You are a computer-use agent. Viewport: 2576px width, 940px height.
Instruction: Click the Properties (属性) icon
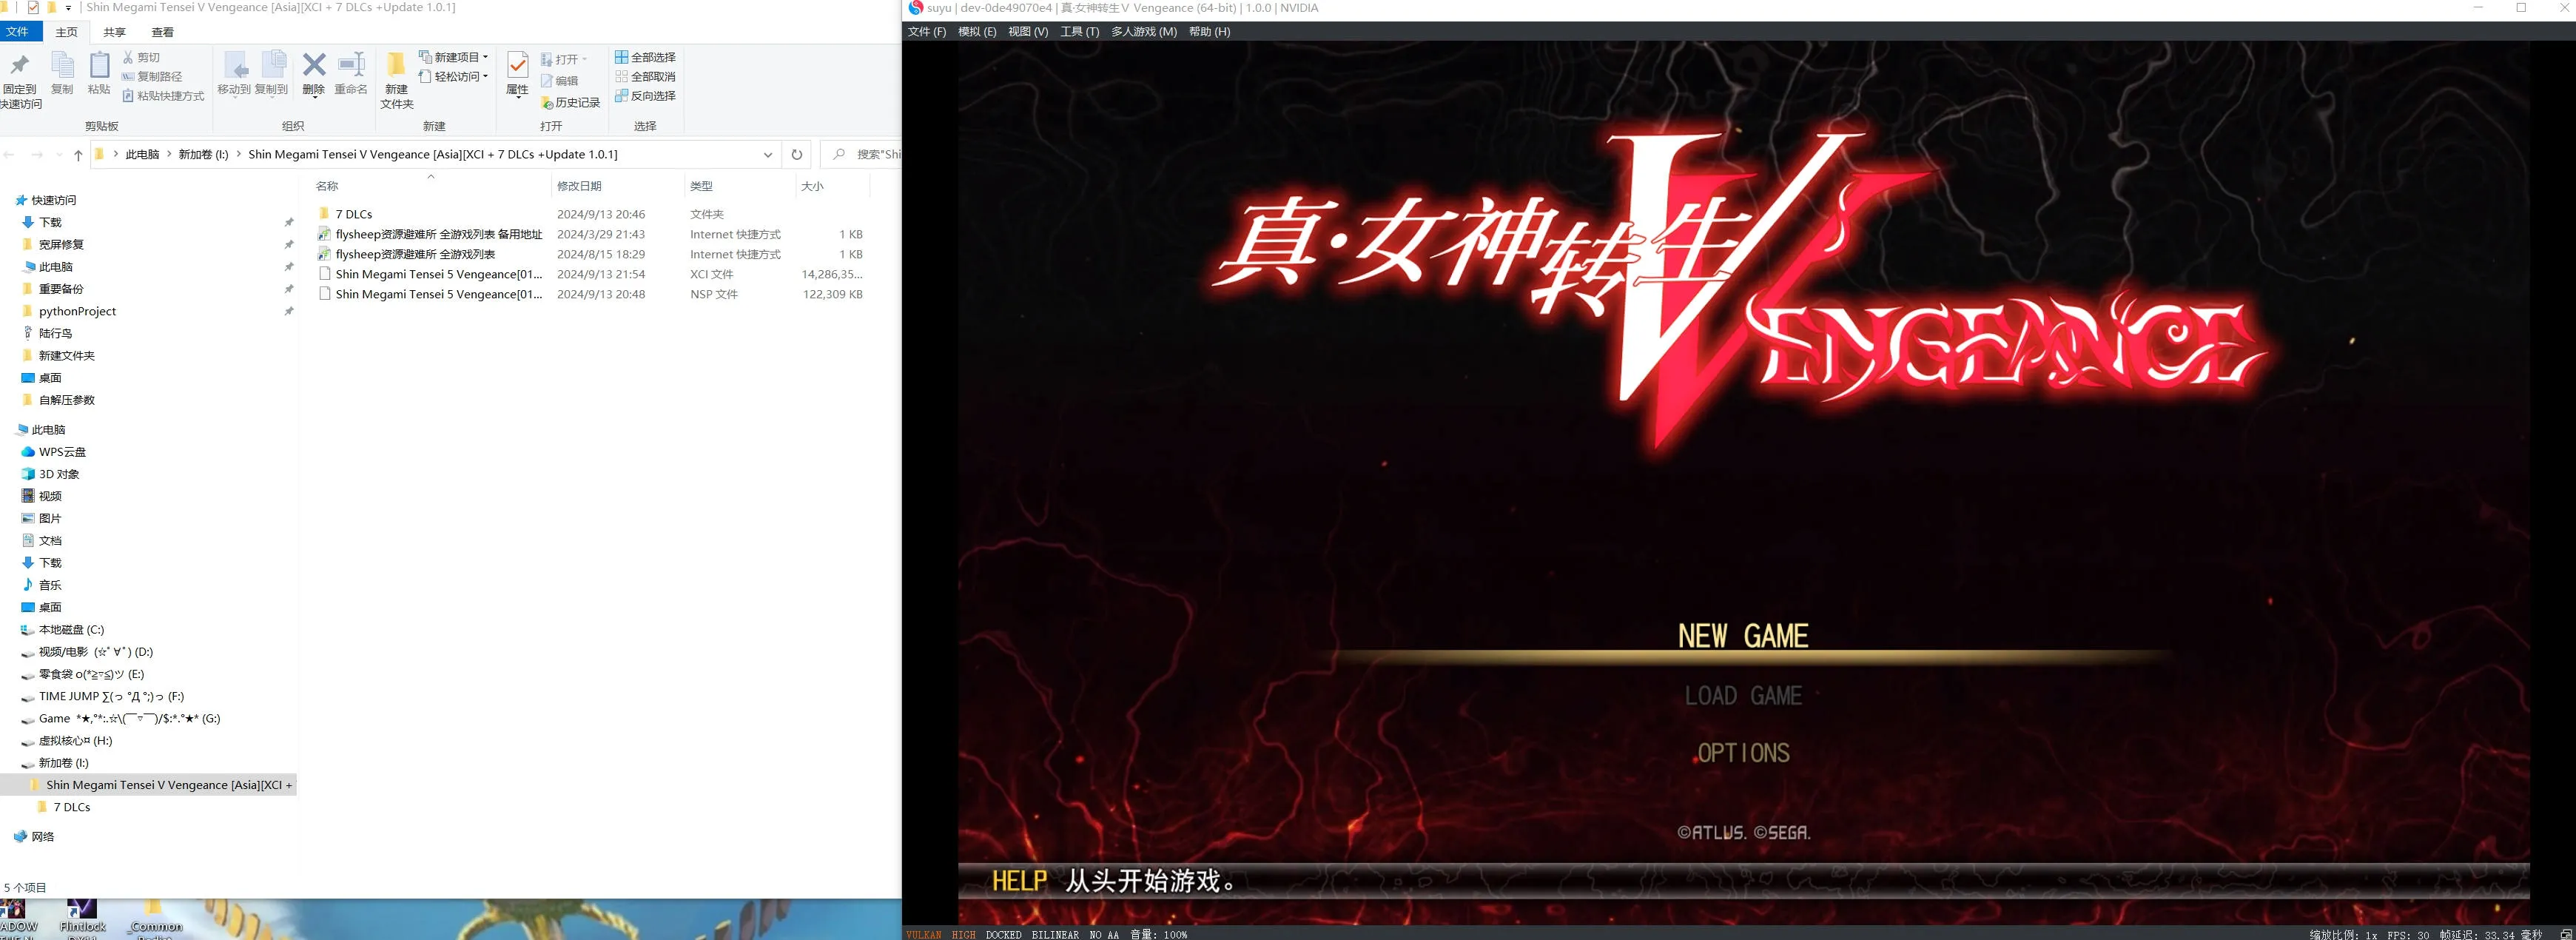[517, 66]
